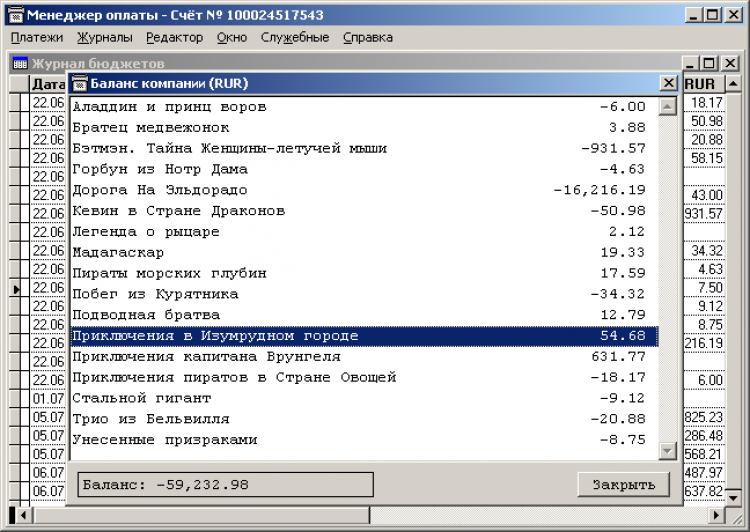The height and width of the screenshot is (532, 750).
Task: Select row Пираты морских глубин
Action: [364, 273]
